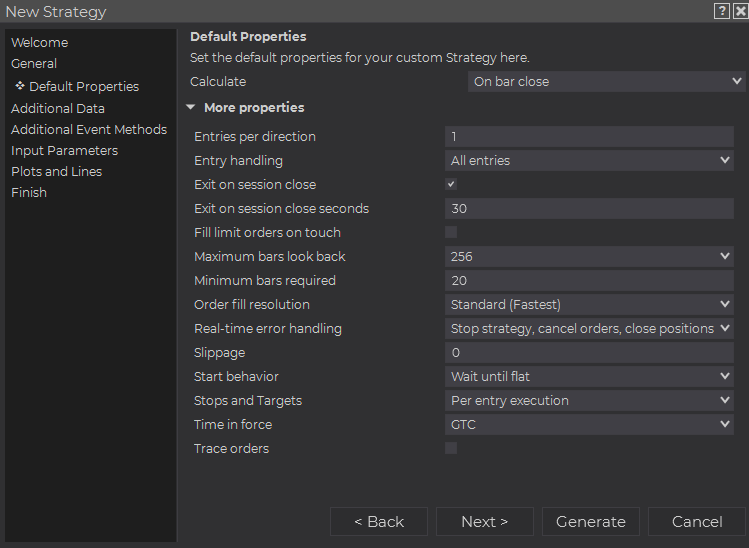The height and width of the screenshot is (548, 749).
Task: Open the Calculate dropdown
Action: (x=606, y=82)
